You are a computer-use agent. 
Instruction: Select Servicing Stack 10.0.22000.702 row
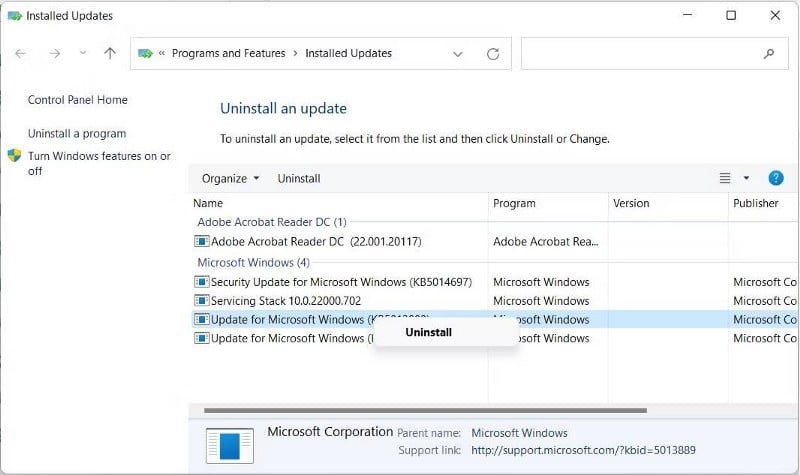pyautogui.click(x=286, y=301)
